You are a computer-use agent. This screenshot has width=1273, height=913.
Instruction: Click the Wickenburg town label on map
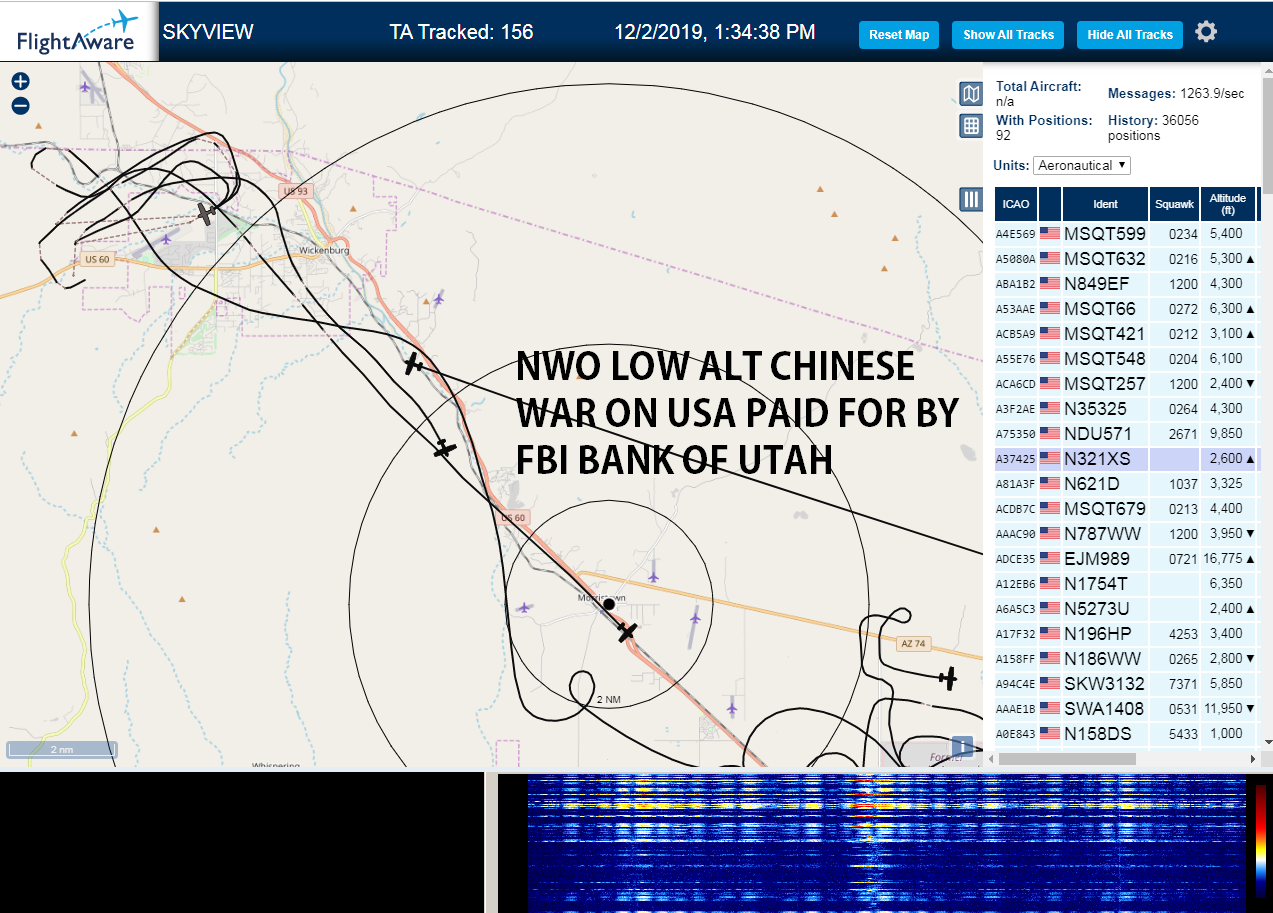(x=324, y=250)
